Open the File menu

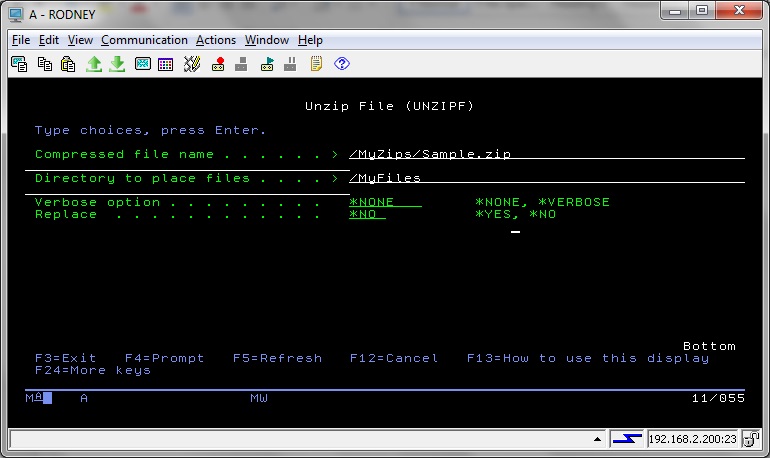21,40
